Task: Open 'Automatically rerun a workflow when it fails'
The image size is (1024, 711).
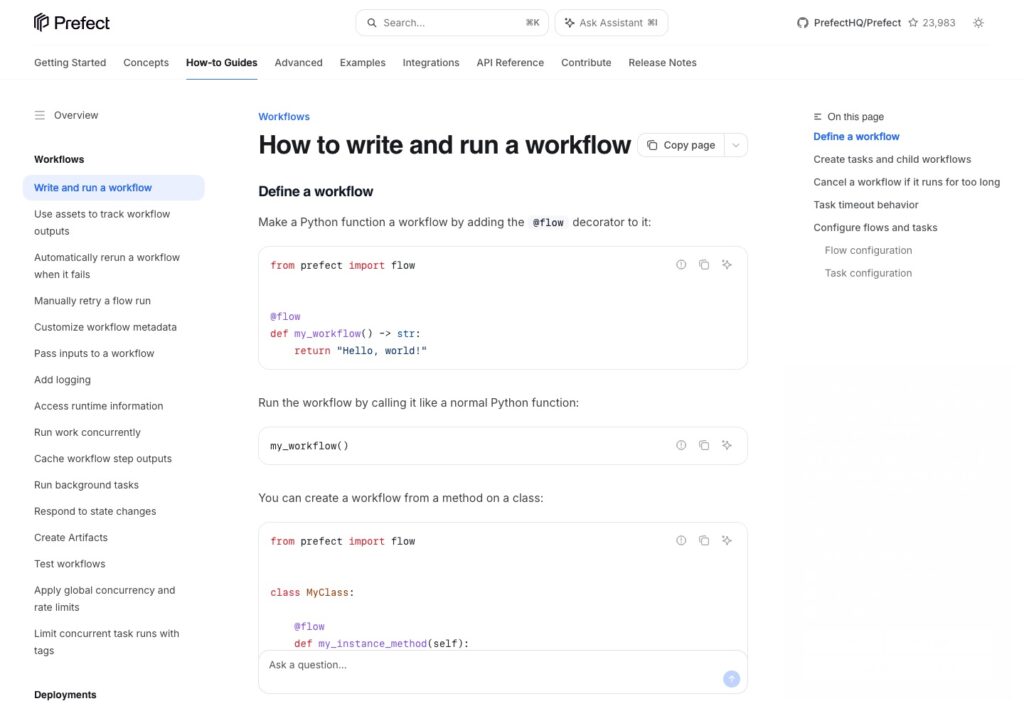Action: (107, 266)
